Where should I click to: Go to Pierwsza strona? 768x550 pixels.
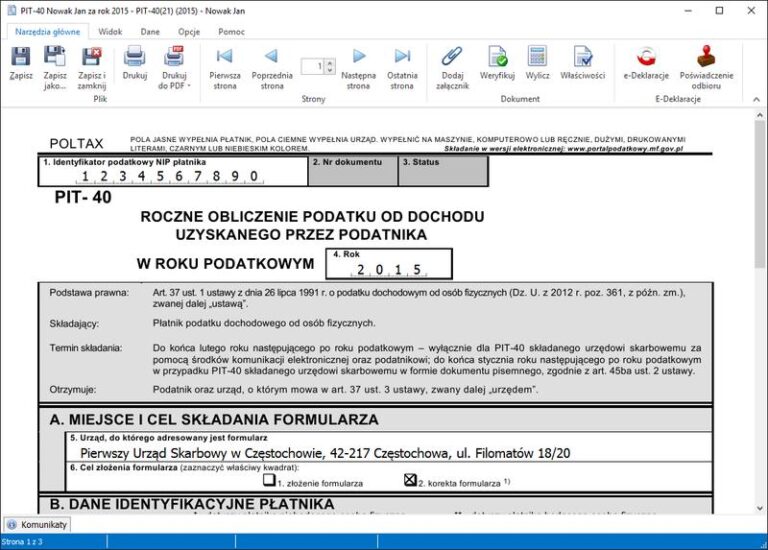click(x=225, y=68)
